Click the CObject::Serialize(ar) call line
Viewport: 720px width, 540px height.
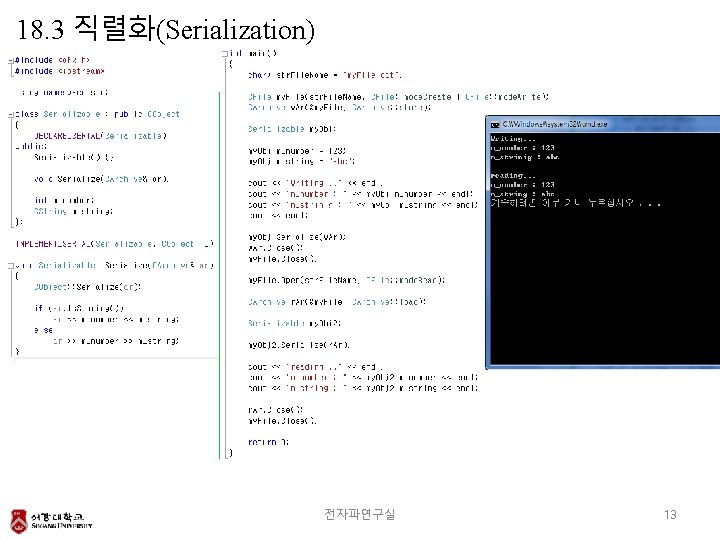(87, 287)
